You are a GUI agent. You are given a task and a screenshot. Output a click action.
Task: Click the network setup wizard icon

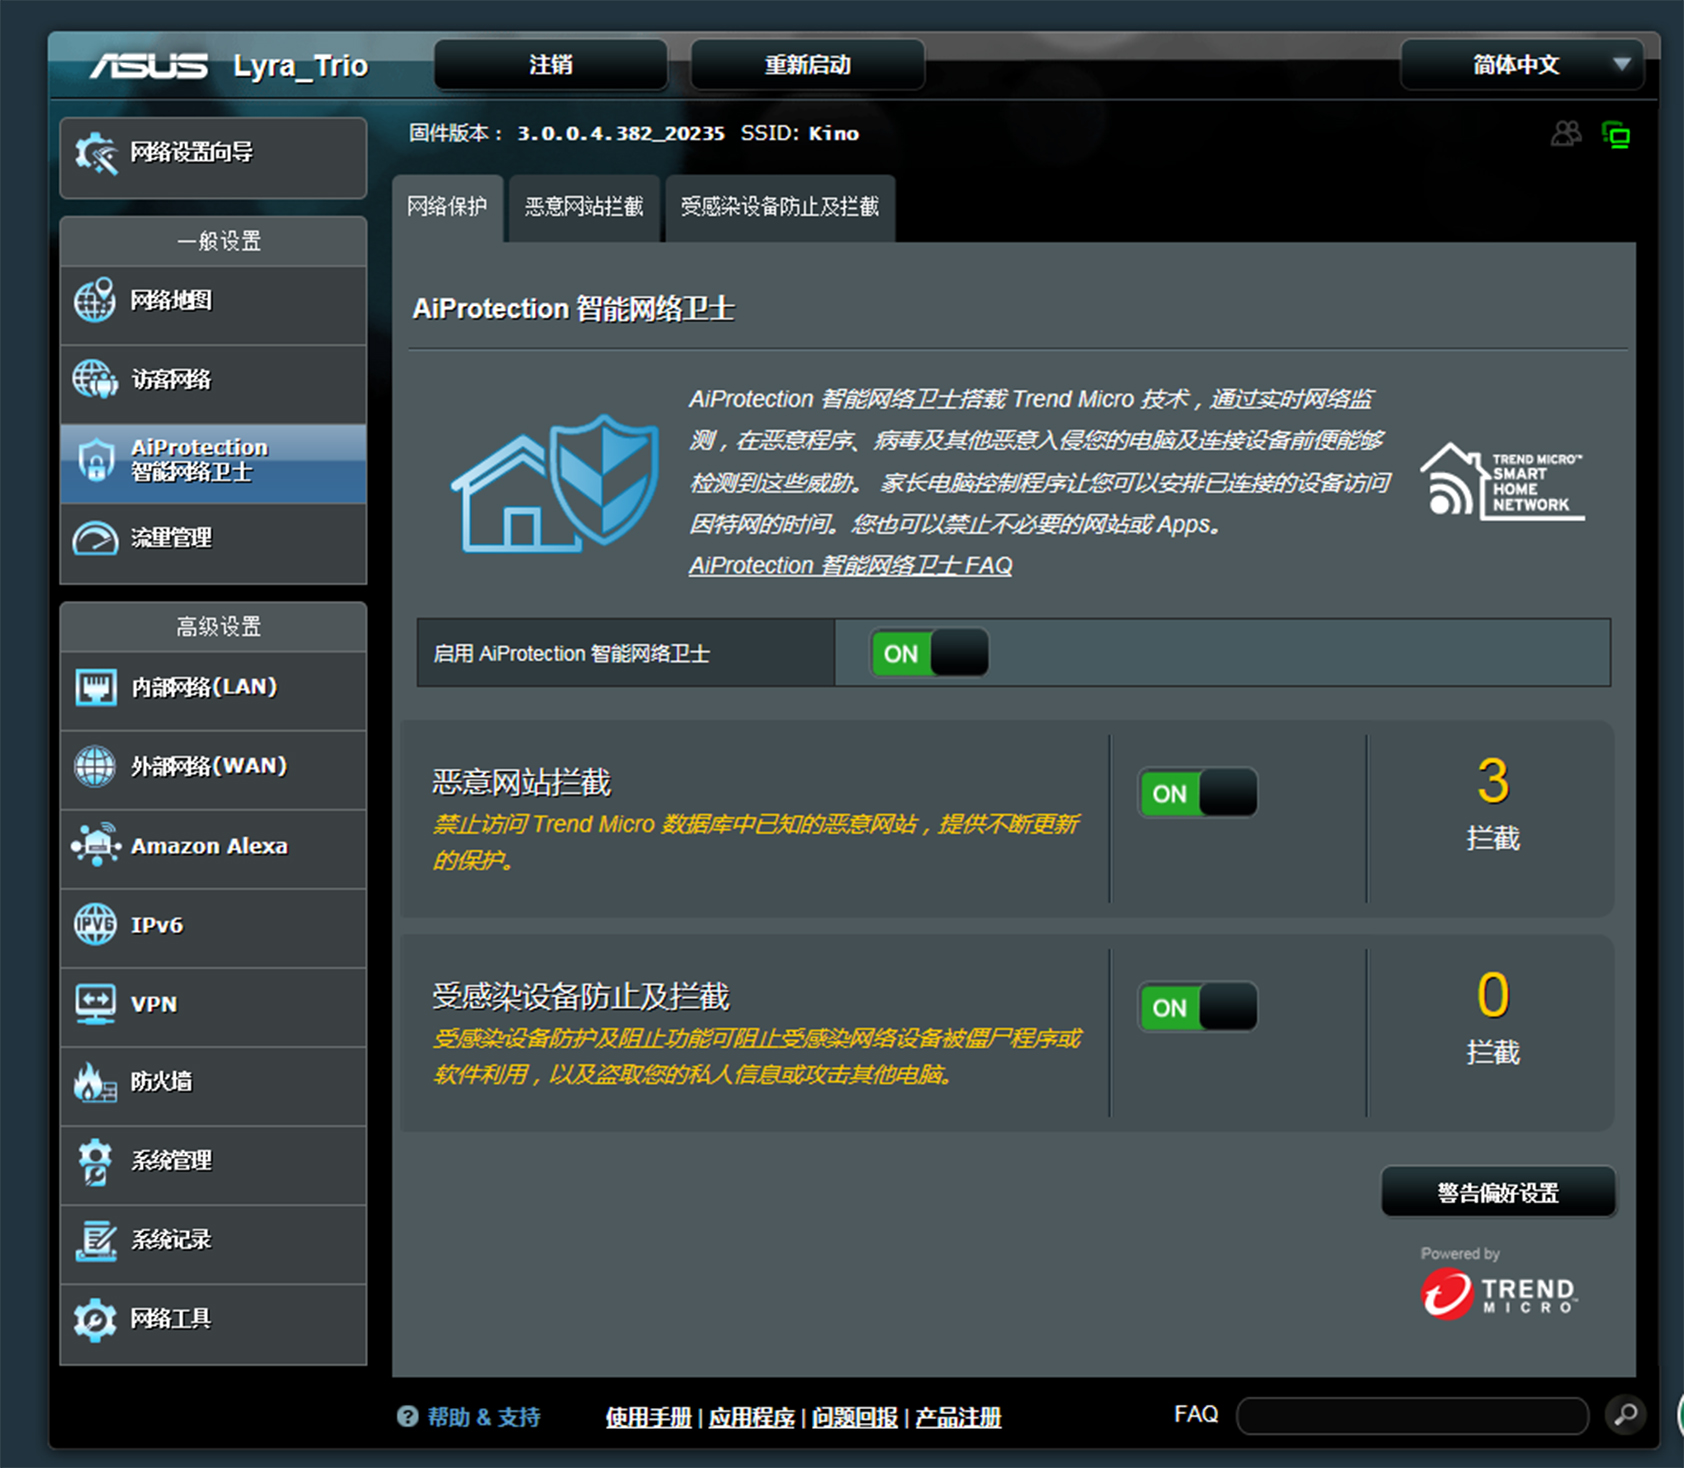point(96,154)
